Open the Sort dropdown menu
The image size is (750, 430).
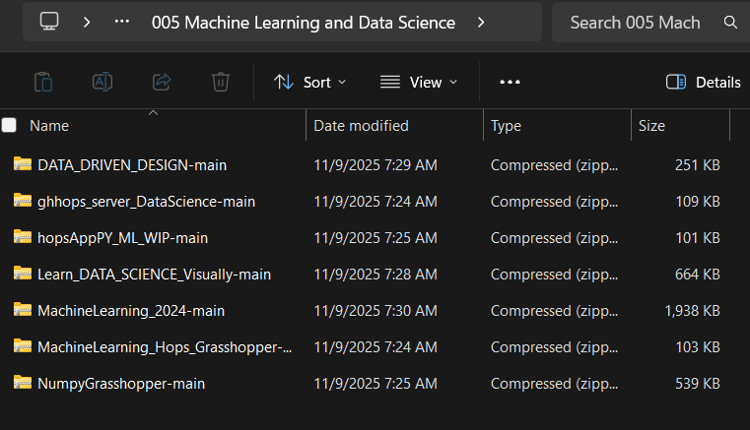(x=310, y=82)
